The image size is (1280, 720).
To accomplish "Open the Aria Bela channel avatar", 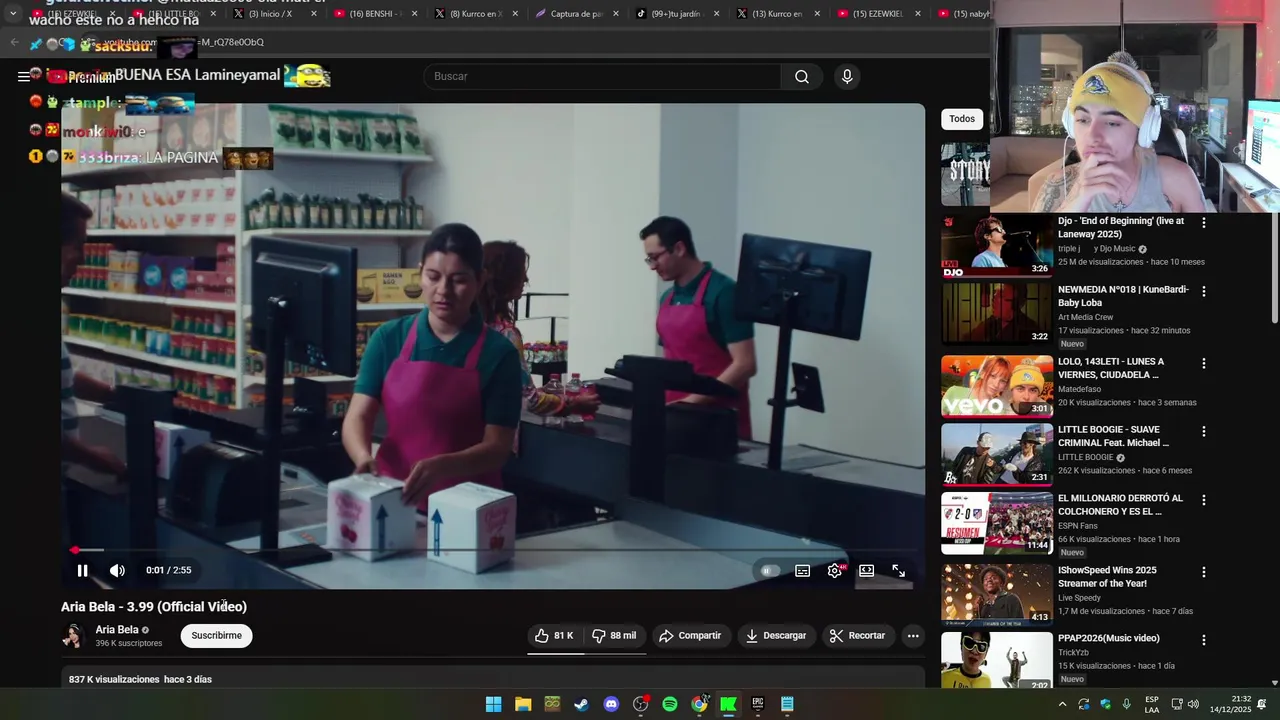I will coord(73,636).
